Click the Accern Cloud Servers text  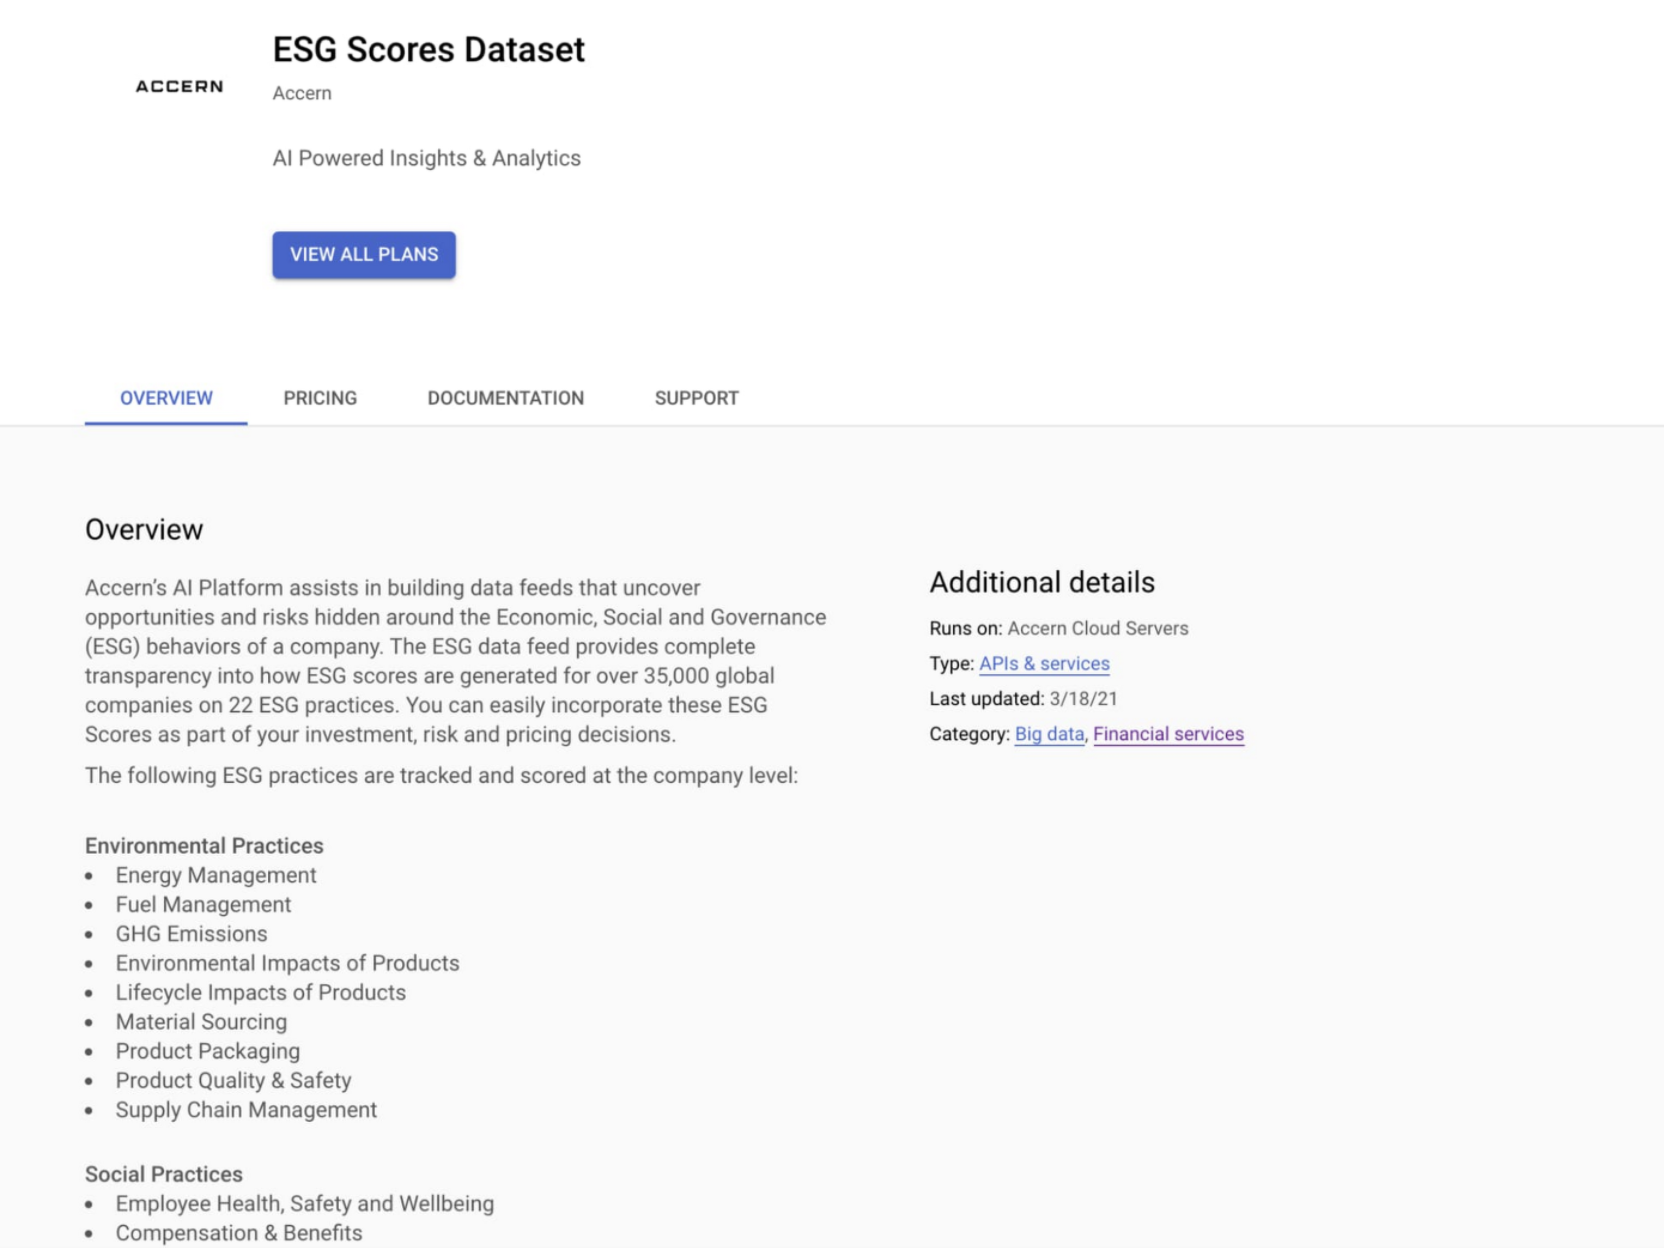pyautogui.click(x=1097, y=629)
